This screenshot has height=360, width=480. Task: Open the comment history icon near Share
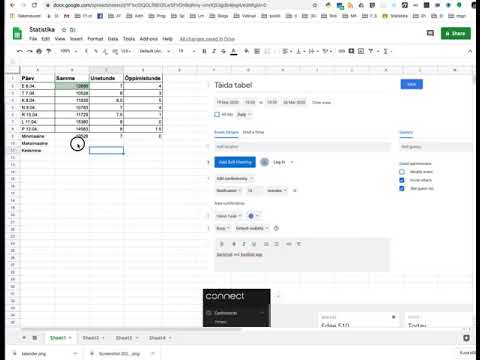[x=430, y=33]
